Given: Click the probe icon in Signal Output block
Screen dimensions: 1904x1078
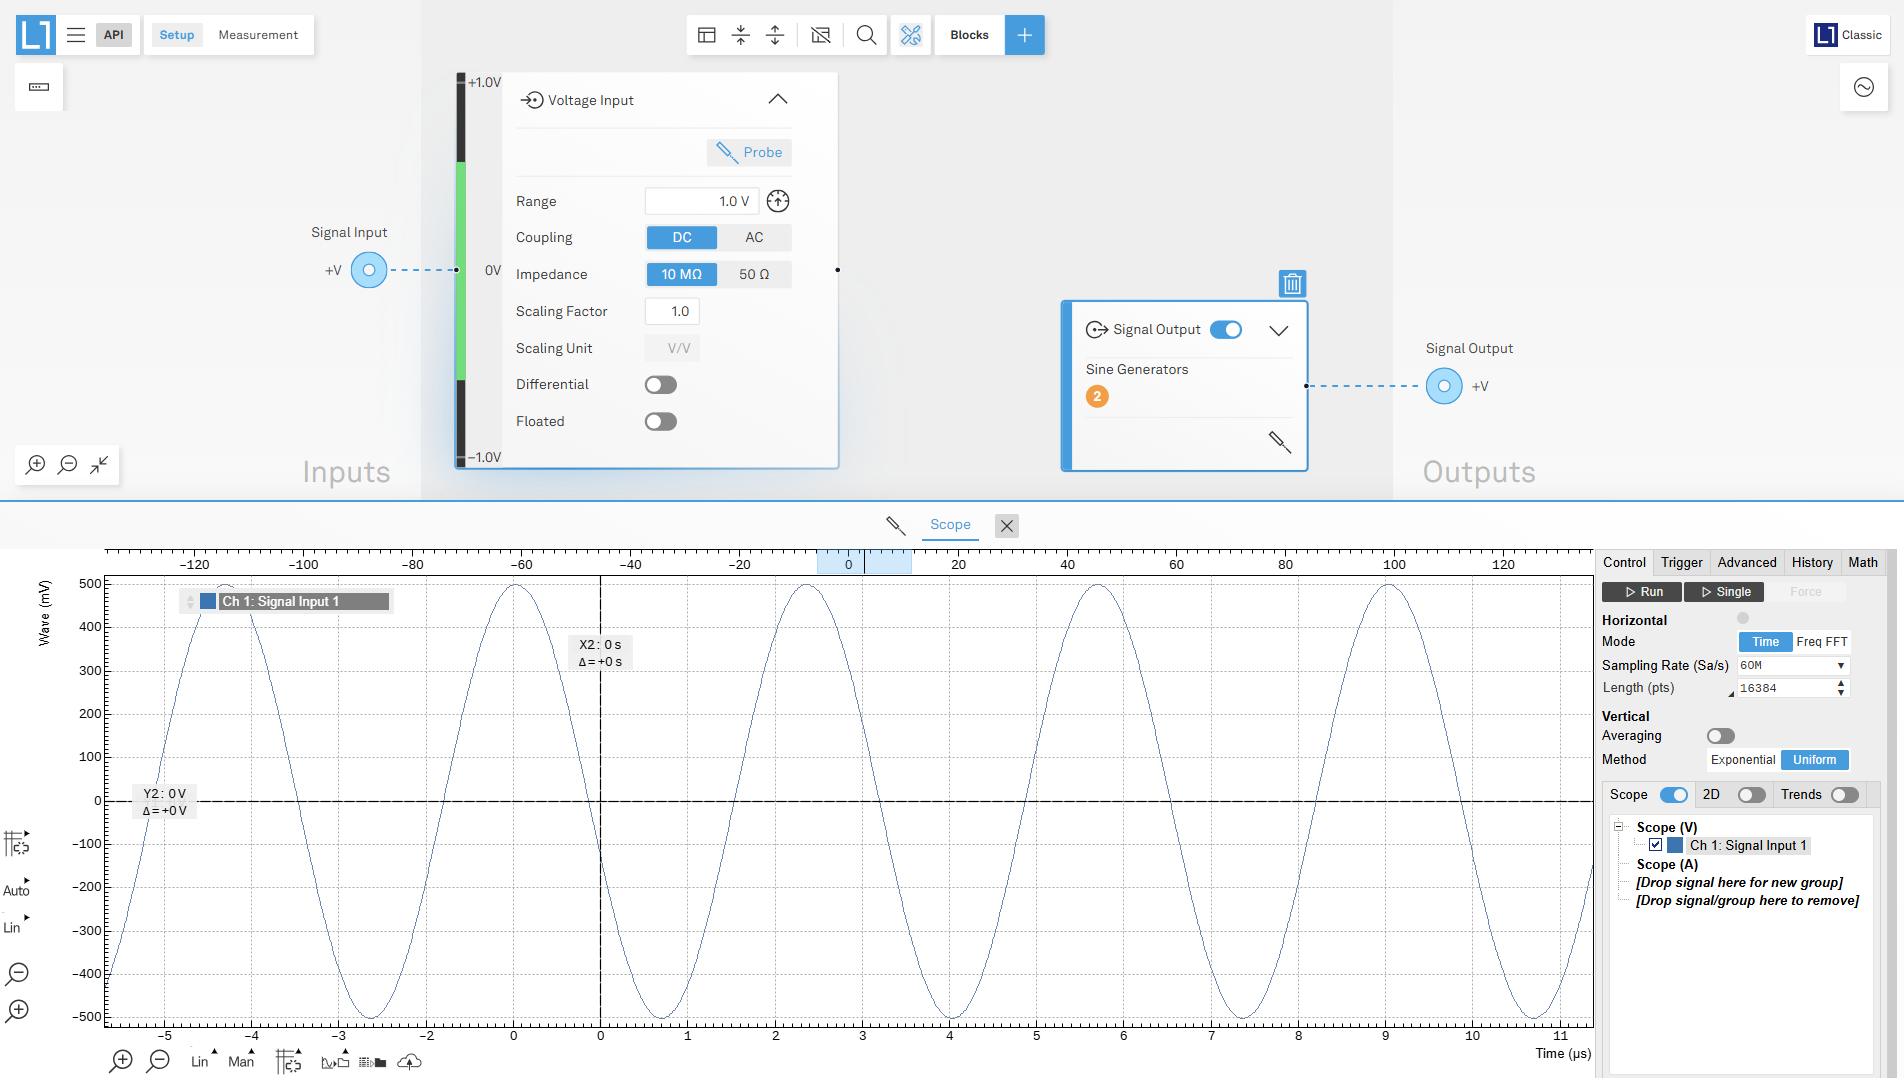Looking at the screenshot, I should click(1280, 442).
